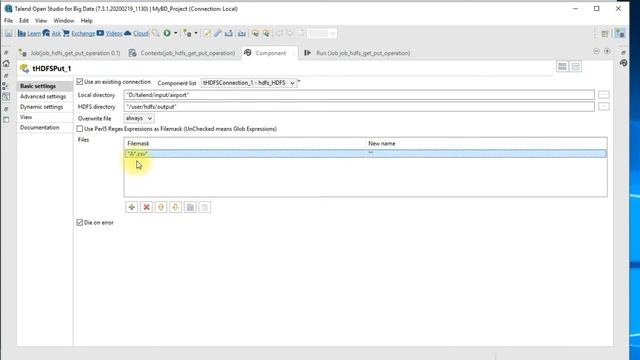
Task: Click the second yellow-green icon in toolbar
Action: point(266,33)
